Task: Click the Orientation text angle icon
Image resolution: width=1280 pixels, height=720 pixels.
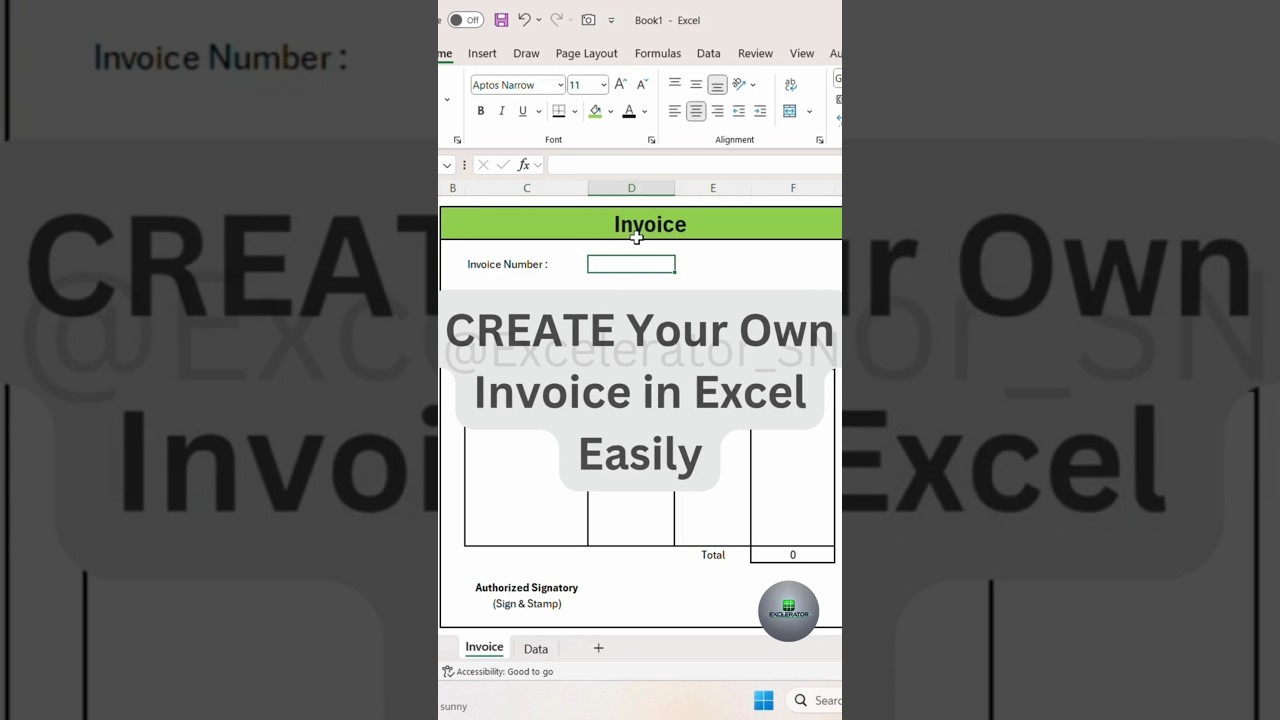Action: (x=739, y=84)
